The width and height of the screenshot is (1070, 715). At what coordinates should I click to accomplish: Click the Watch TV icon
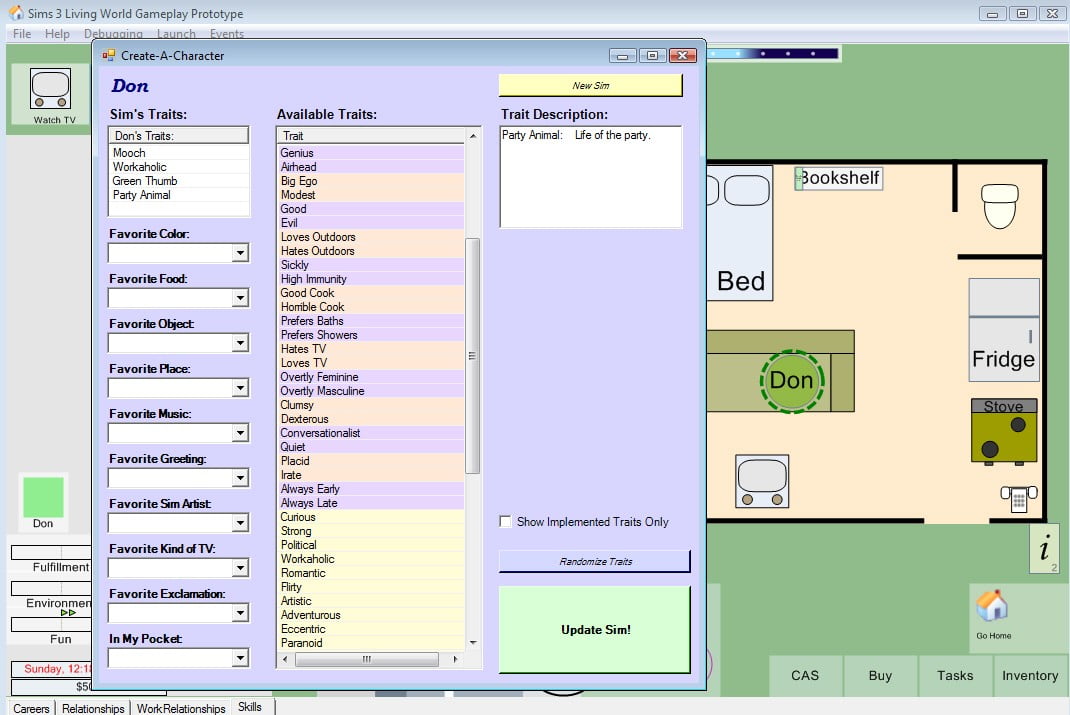pos(51,89)
